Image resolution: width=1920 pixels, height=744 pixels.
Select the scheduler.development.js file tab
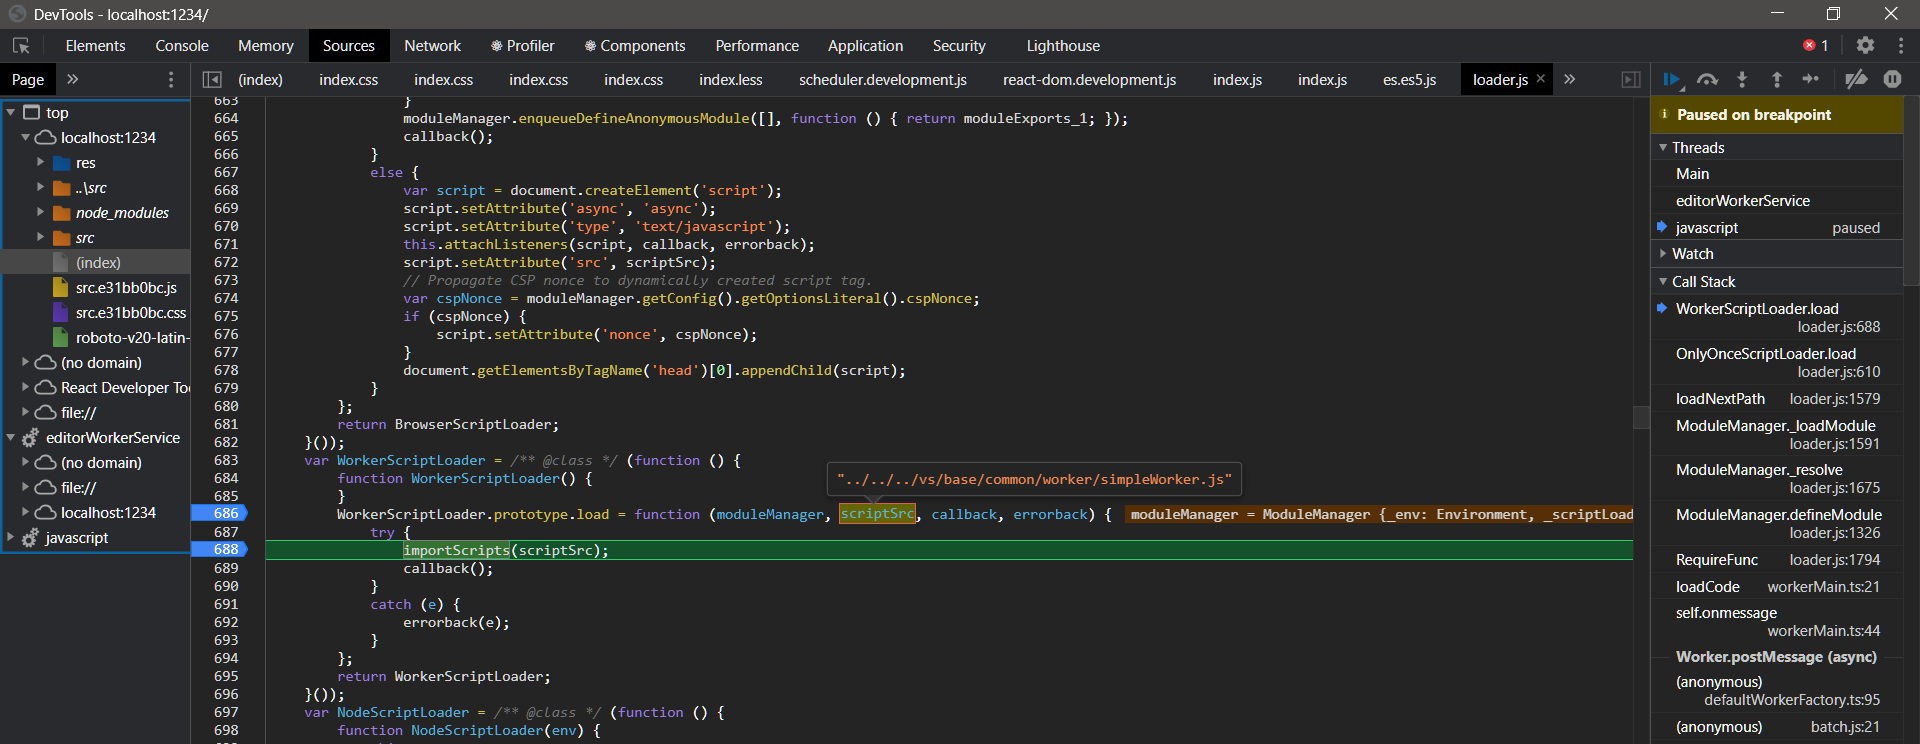pos(883,79)
